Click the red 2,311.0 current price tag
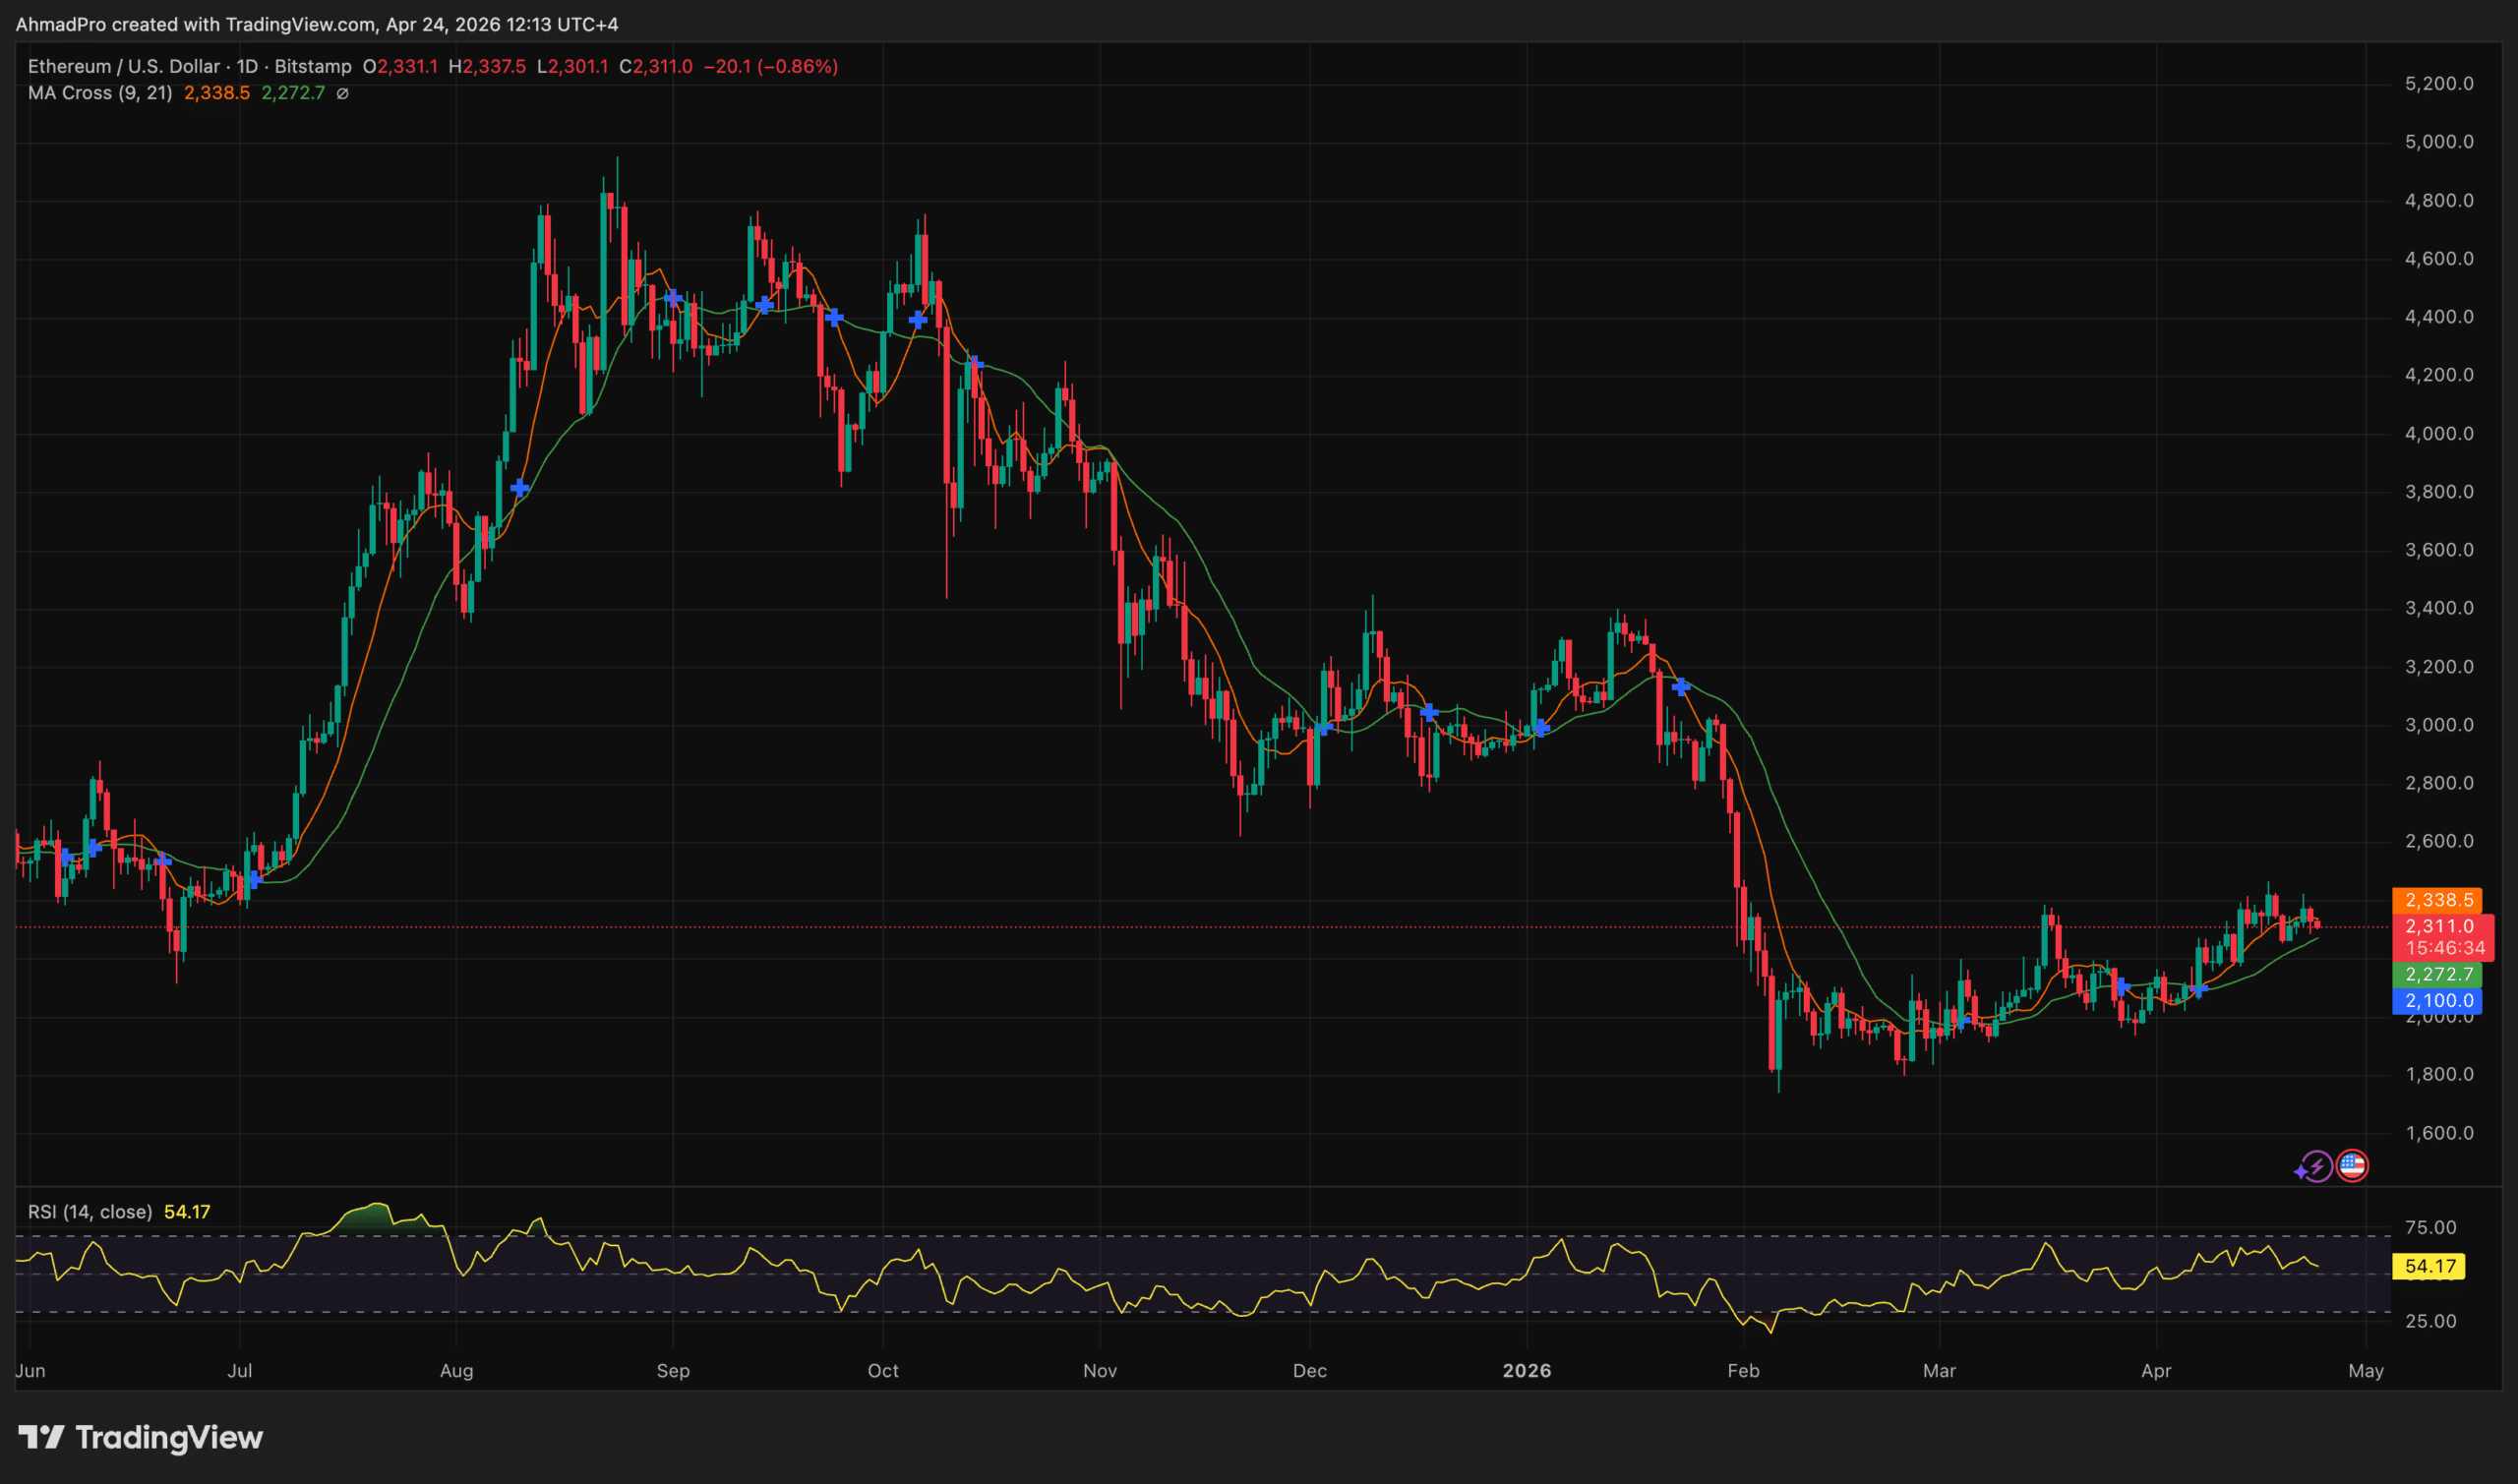Screen dimensions: 2518x1484 click(2440, 927)
